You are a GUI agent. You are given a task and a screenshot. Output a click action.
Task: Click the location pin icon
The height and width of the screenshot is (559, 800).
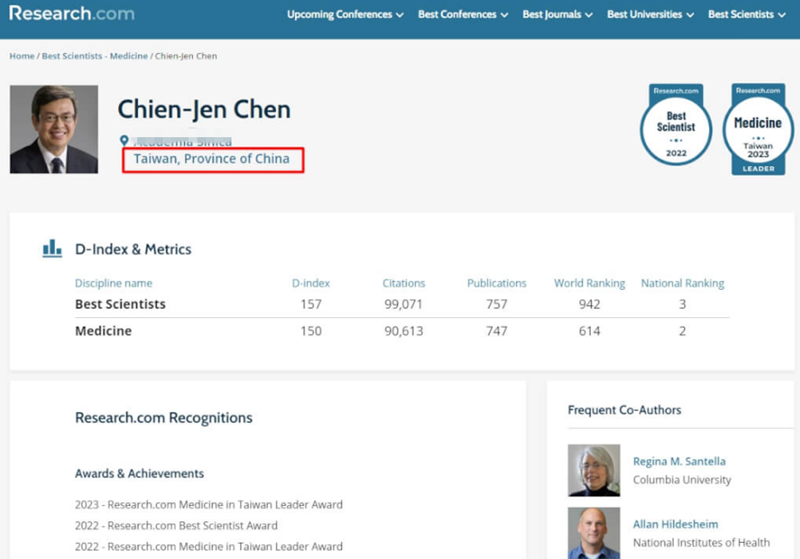(x=124, y=141)
